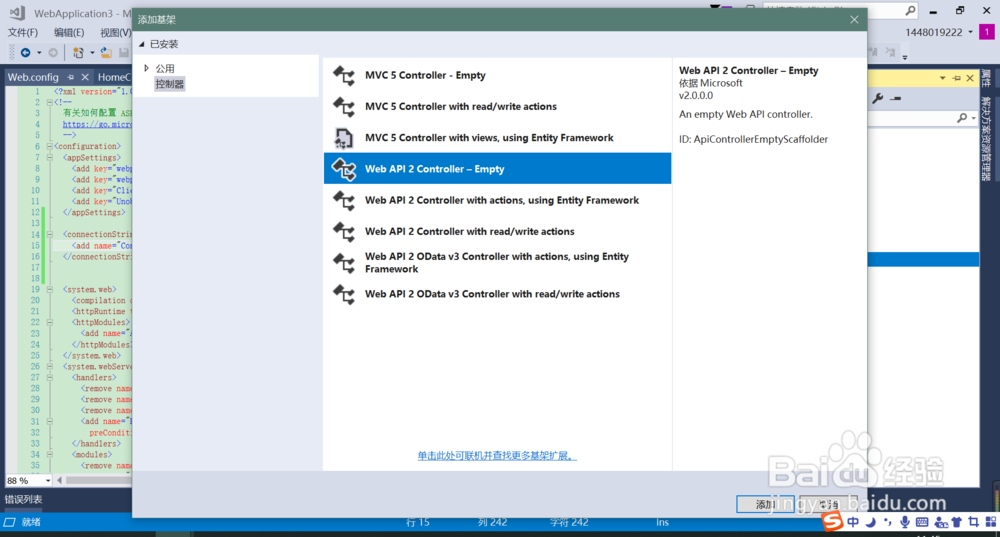Open the toolbar overflow options dropdown

[x=905, y=58]
